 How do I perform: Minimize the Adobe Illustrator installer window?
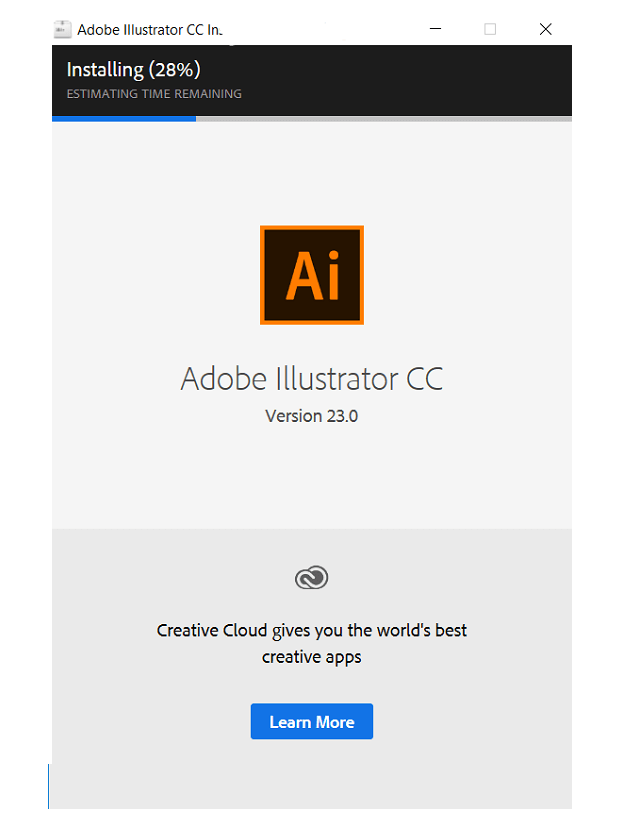435,29
